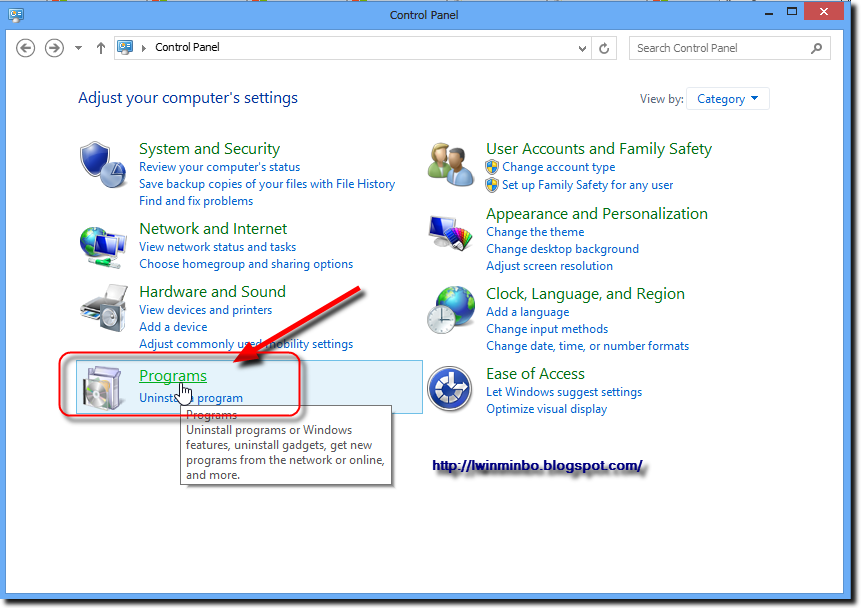
Task: Open Clock, Language, and Region category
Action: (585, 294)
